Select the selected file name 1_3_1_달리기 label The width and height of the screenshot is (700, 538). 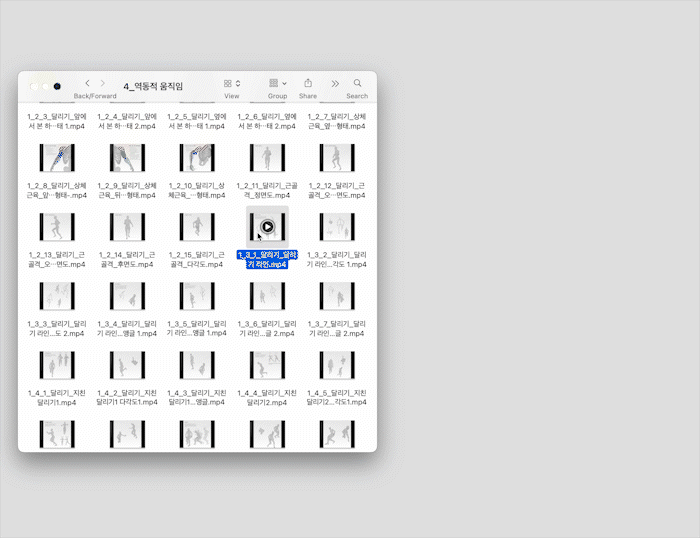pyautogui.click(x=267, y=260)
